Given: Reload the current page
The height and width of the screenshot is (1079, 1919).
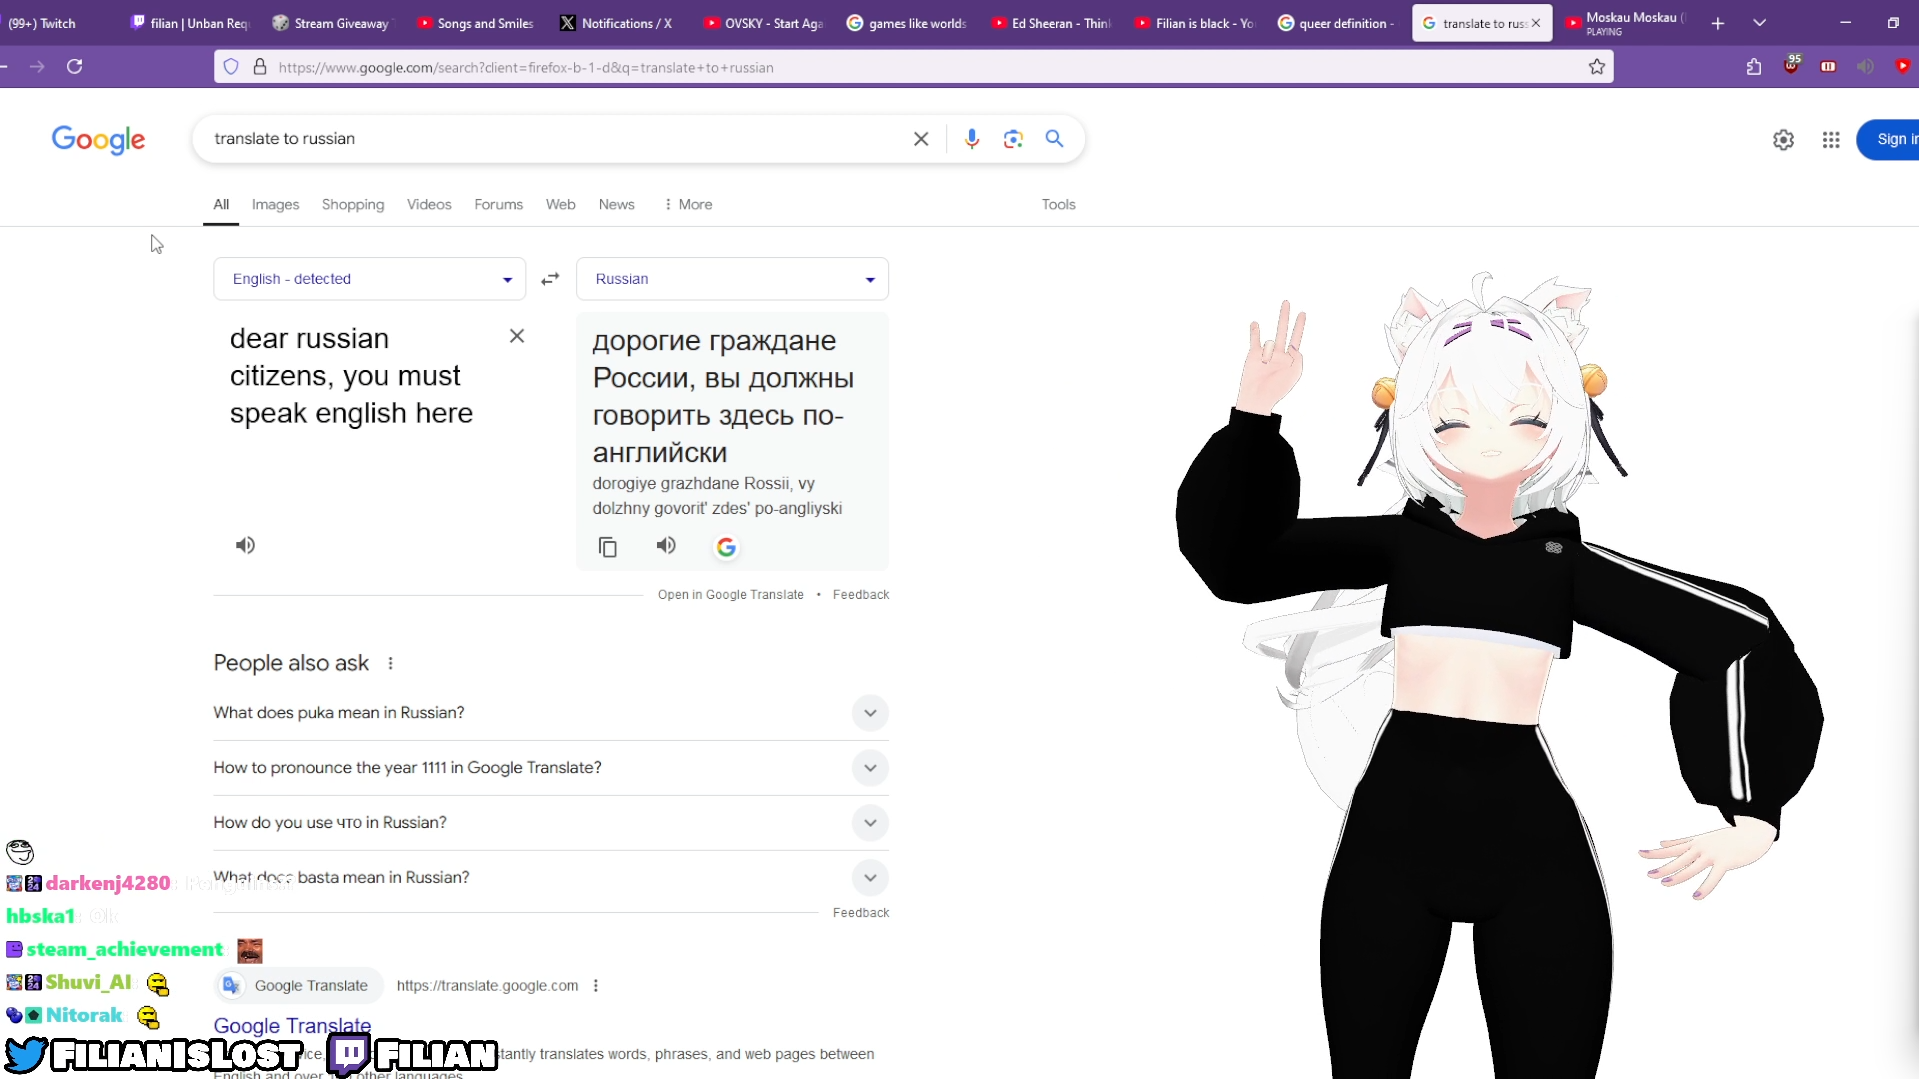Looking at the screenshot, I should tap(74, 67).
